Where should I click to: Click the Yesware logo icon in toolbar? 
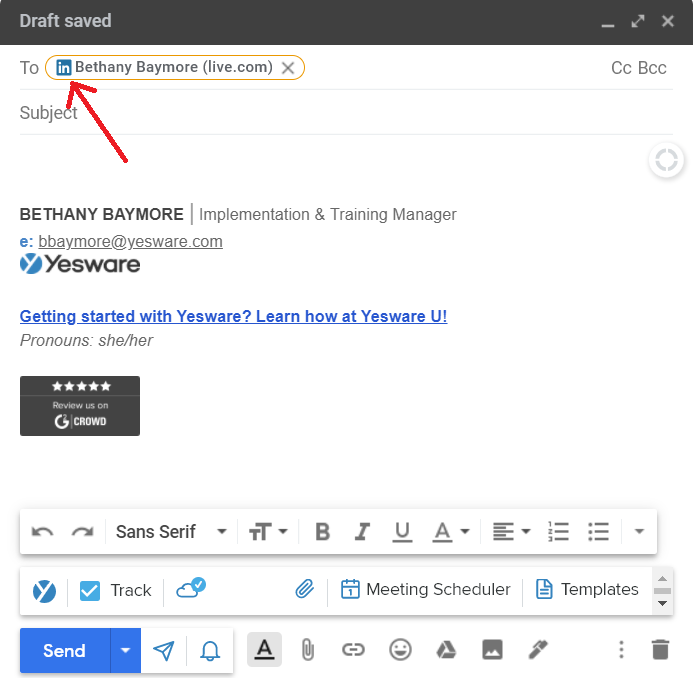(44, 591)
